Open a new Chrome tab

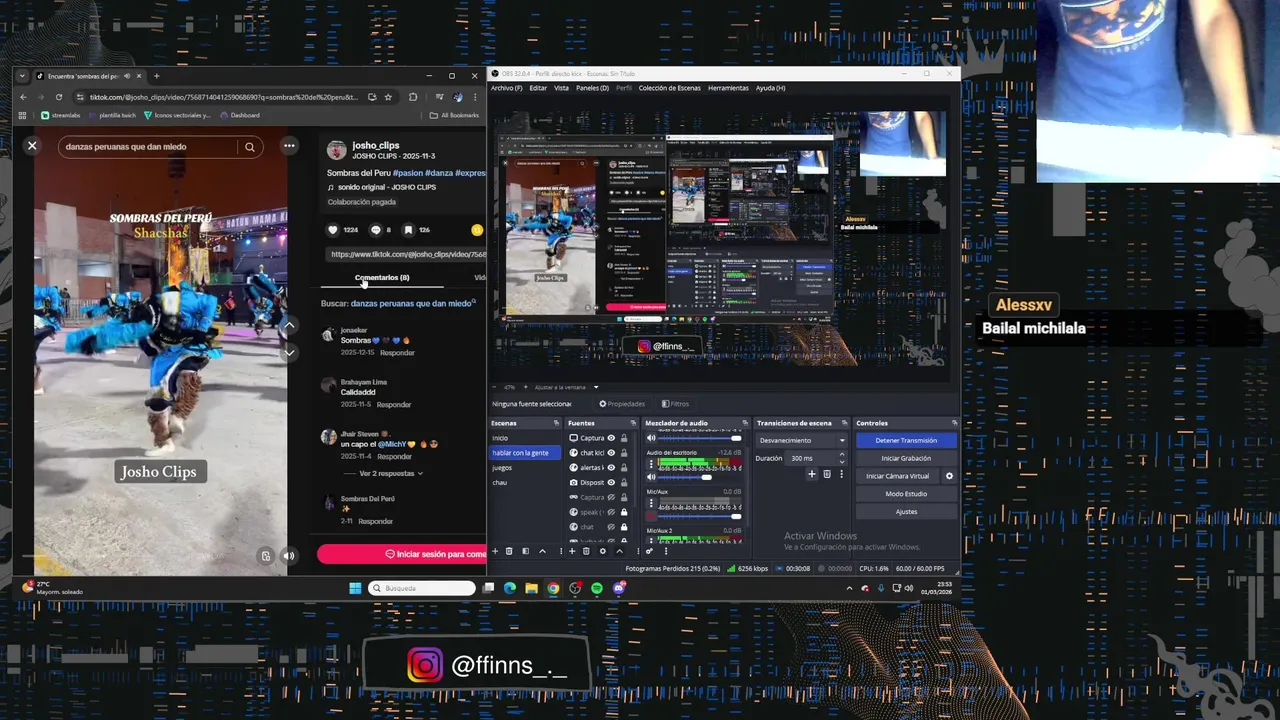156,76
